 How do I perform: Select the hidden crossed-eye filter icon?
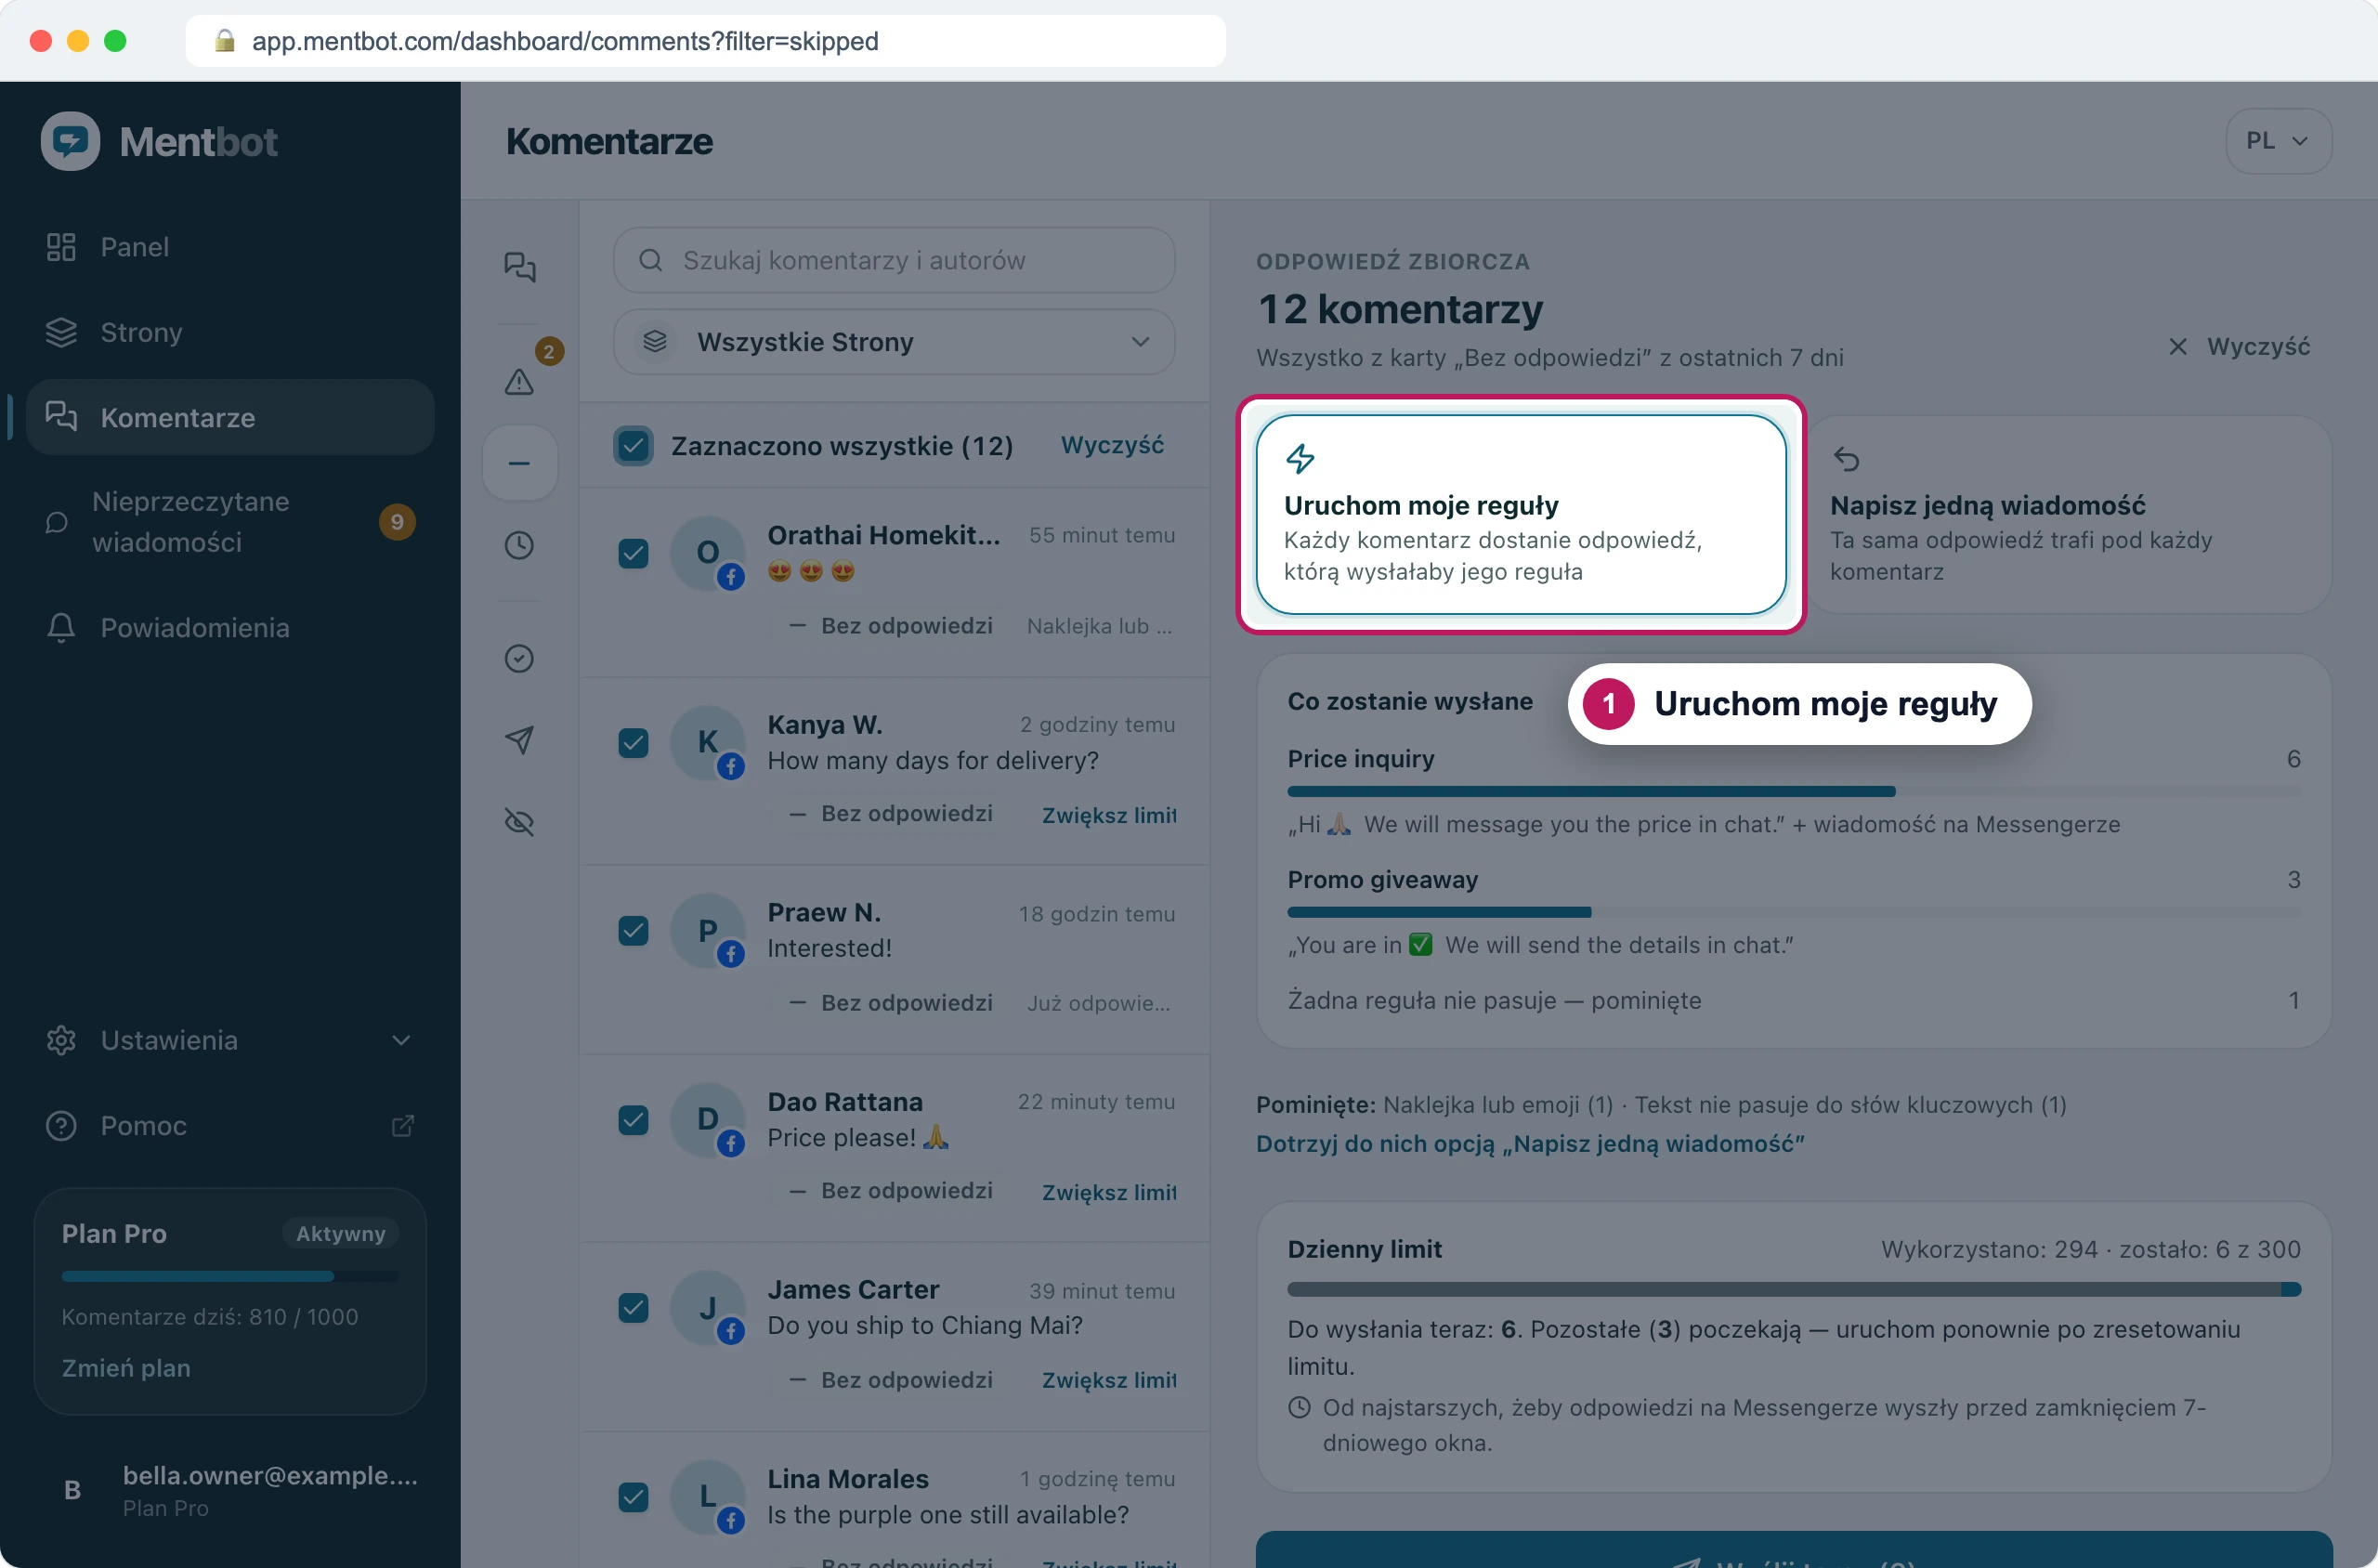519,822
